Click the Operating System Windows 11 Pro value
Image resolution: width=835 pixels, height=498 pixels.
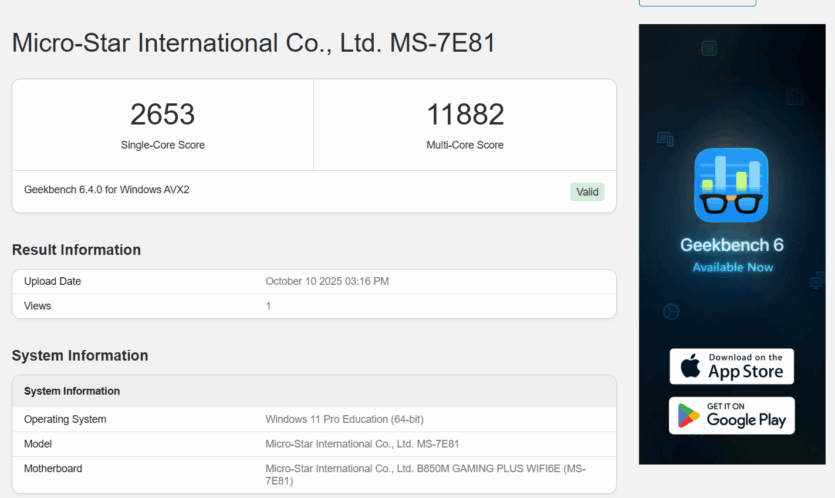click(351, 419)
